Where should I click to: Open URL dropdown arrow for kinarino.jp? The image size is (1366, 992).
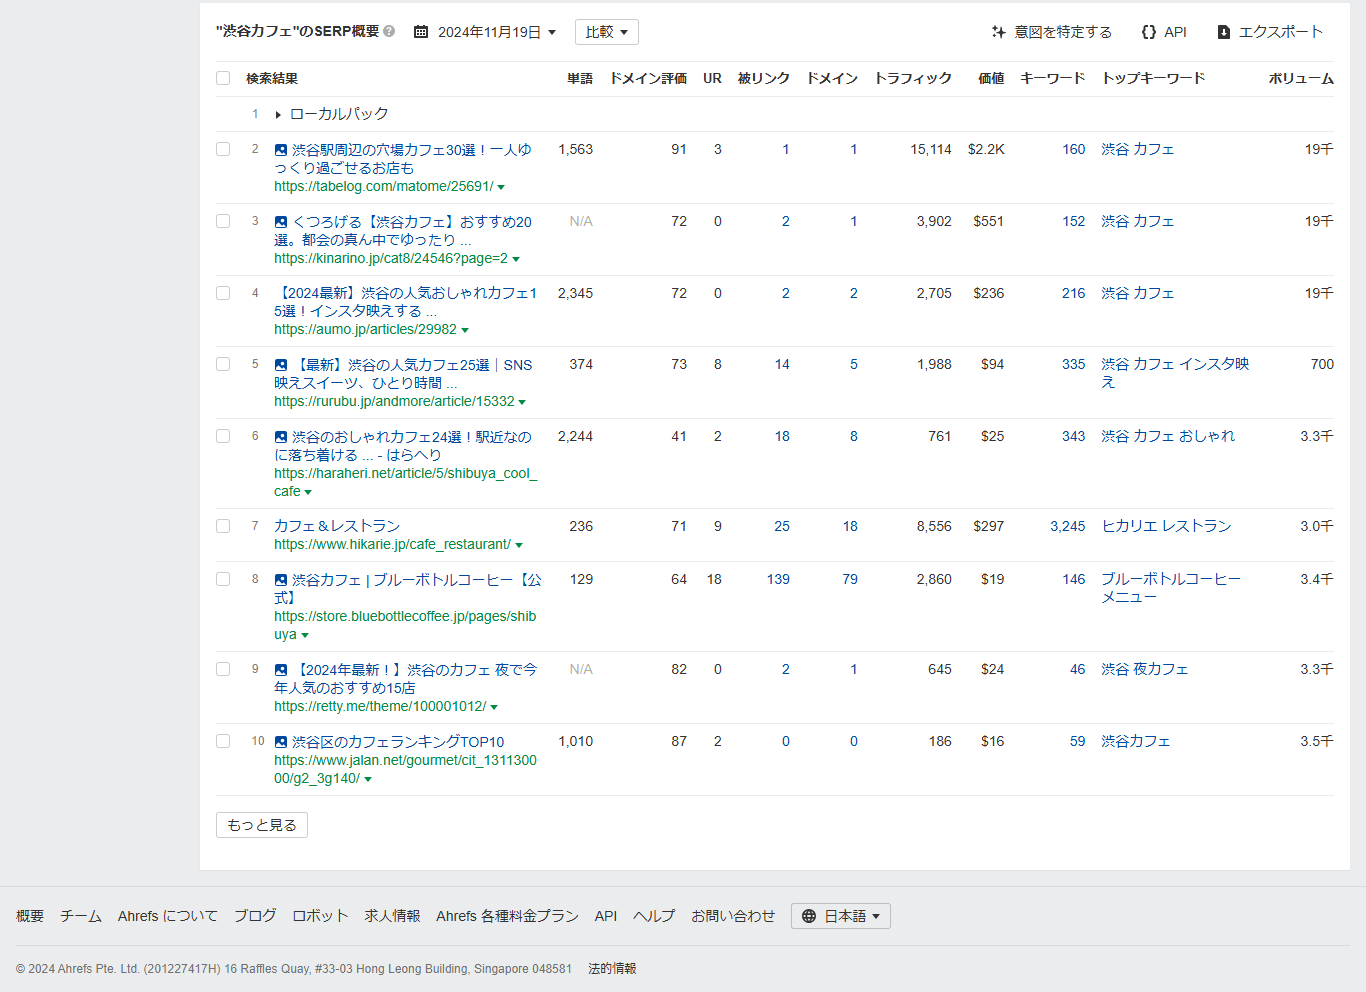(516, 259)
